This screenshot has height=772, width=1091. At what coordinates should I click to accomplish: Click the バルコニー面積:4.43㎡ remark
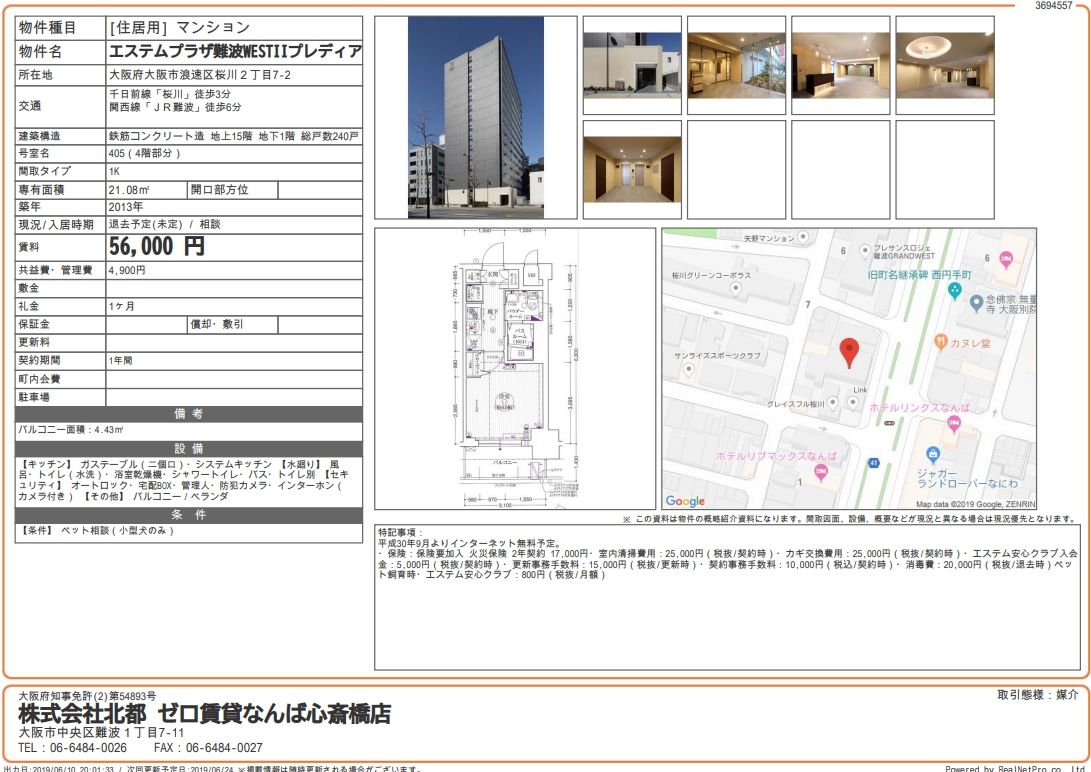click(71, 430)
